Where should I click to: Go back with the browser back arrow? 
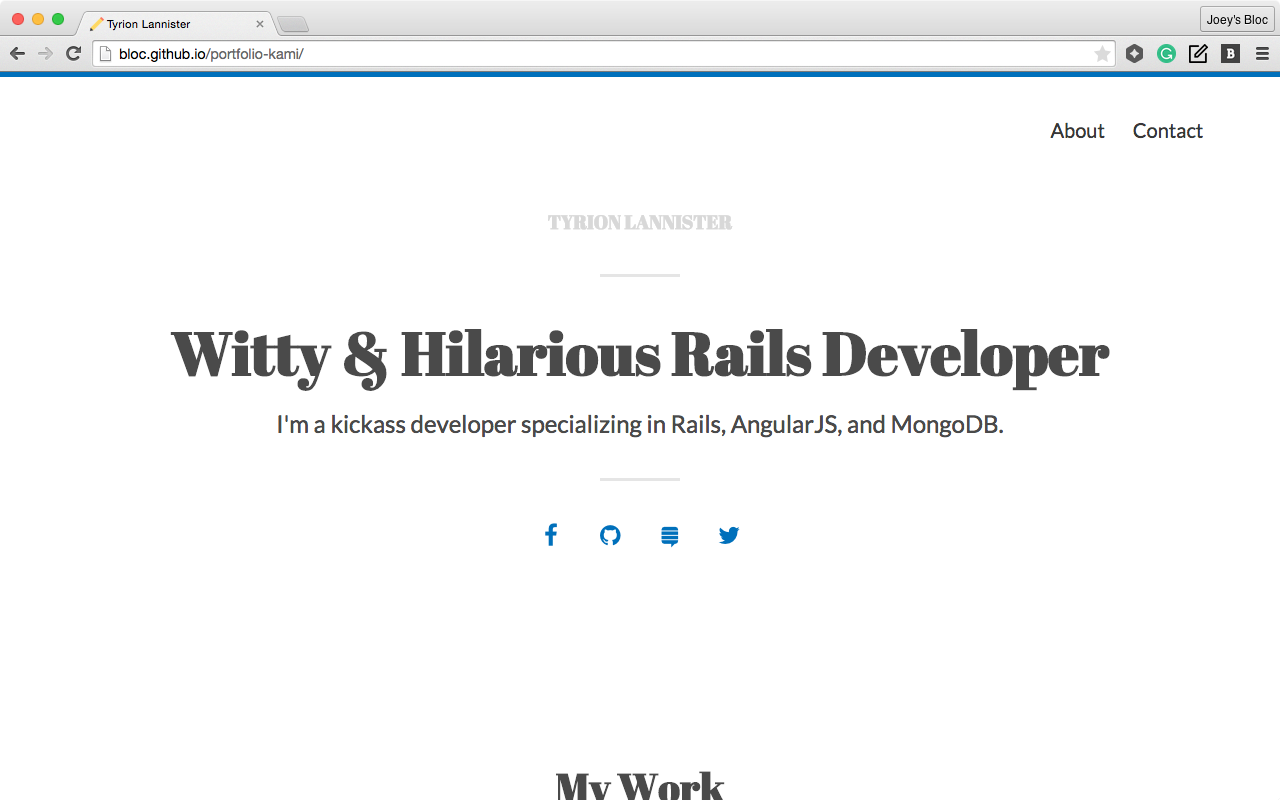[17, 53]
